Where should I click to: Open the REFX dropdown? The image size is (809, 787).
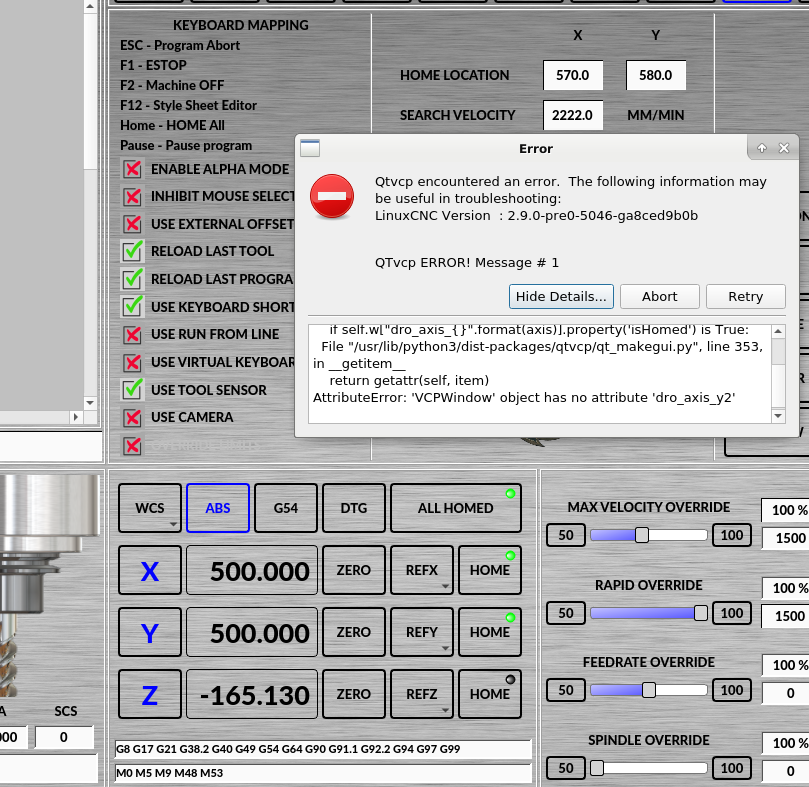point(422,570)
